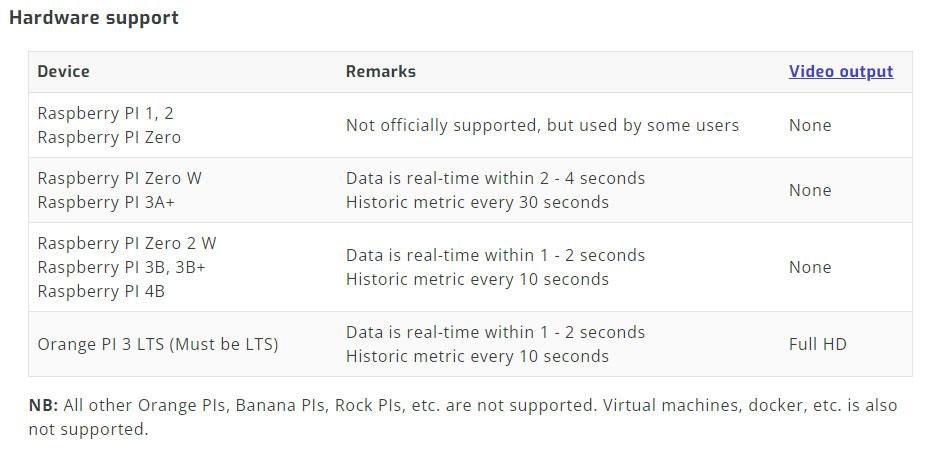931x451 pixels.
Task: Click None in the Raspberry PI 4B row
Action: 809,267
